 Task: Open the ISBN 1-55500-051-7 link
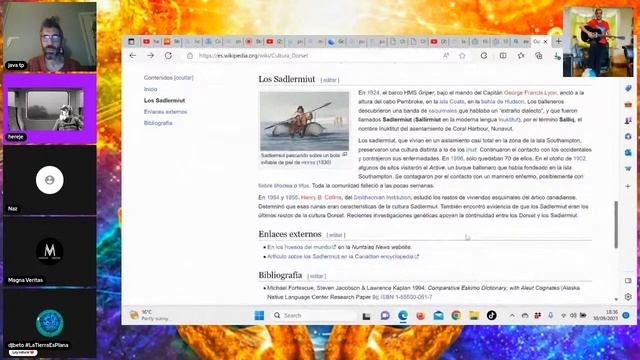click(406, 297)
